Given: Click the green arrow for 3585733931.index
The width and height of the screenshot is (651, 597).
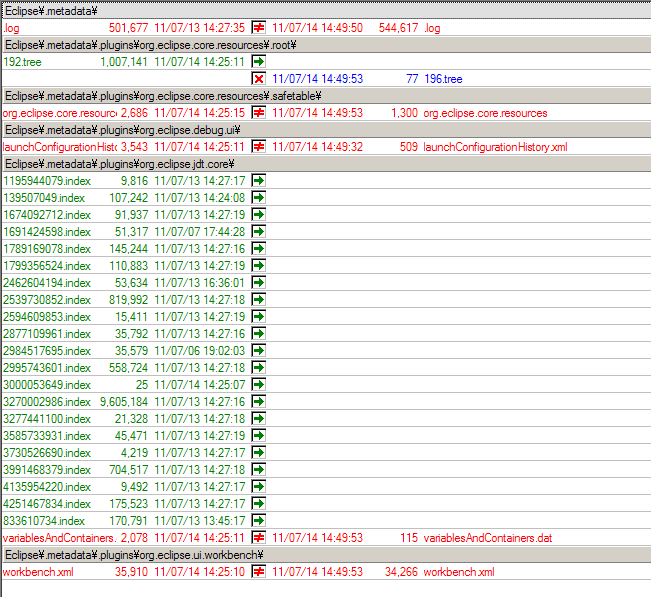Looking at the screenshot, I should (259, 436).
